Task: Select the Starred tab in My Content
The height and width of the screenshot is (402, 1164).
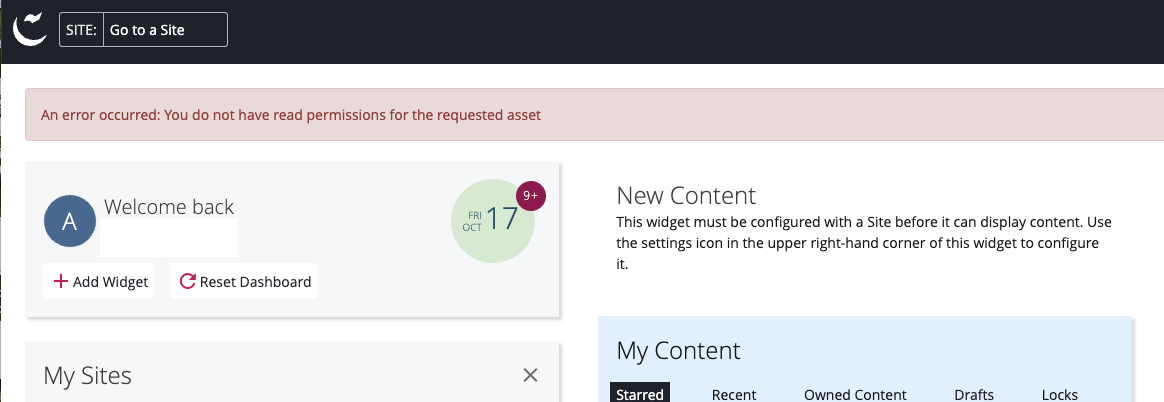Action: [640, 394]
